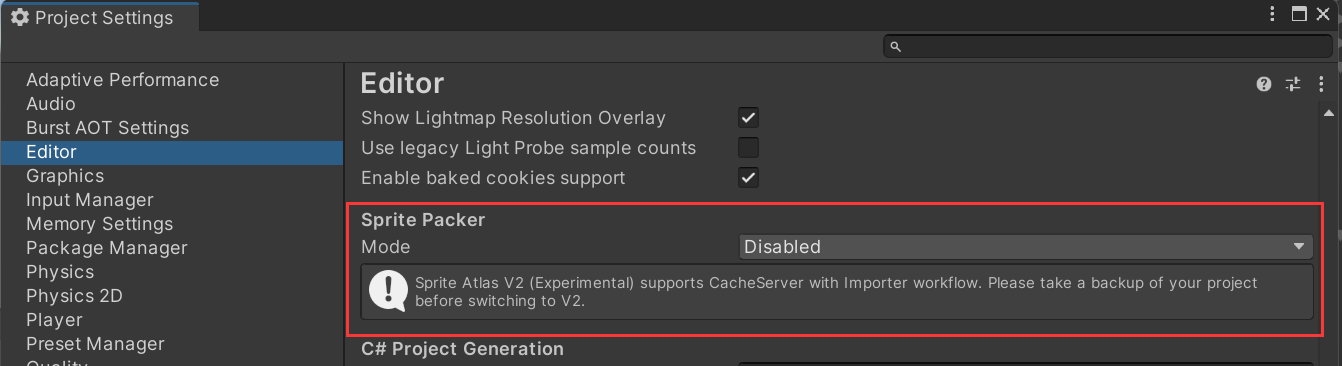This screenshot has width=1342, height=366.
Task: Open the Input Manager category
Action: [x=90, y=200]
